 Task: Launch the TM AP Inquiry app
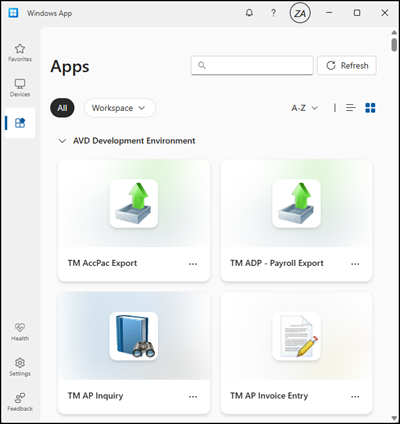click(134, 353)
